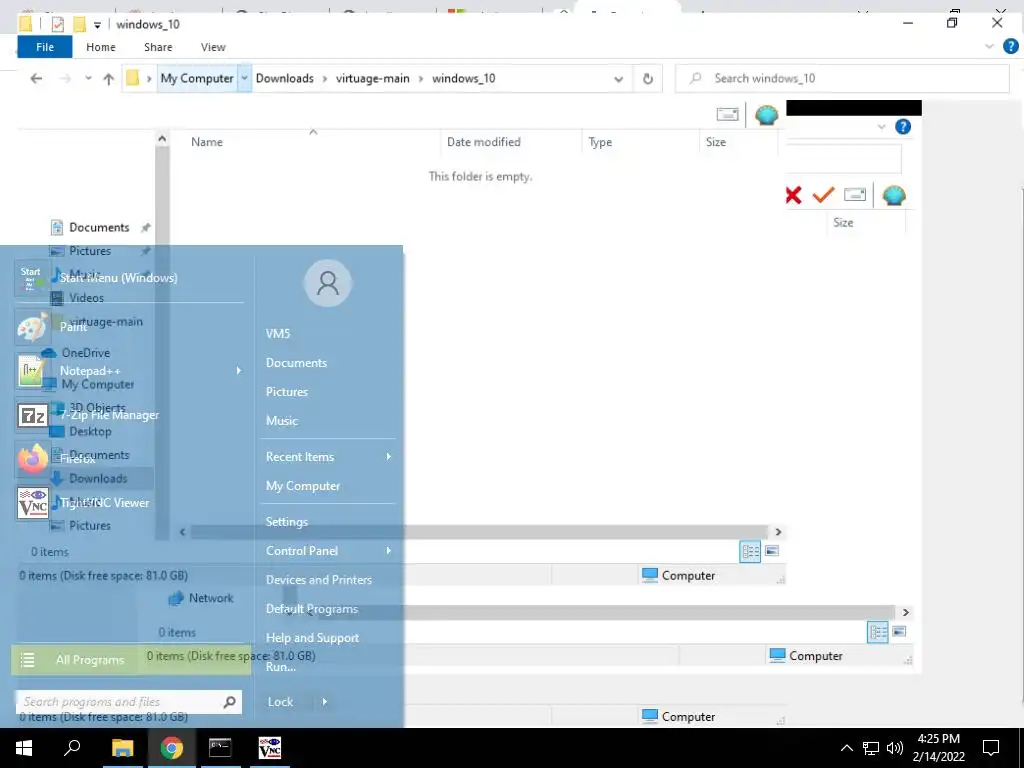This screenshot has height=768, width=1024.
Task: Click the Windows Start button on taskbar
Action: pyautogui.click(x=24, y=748)
